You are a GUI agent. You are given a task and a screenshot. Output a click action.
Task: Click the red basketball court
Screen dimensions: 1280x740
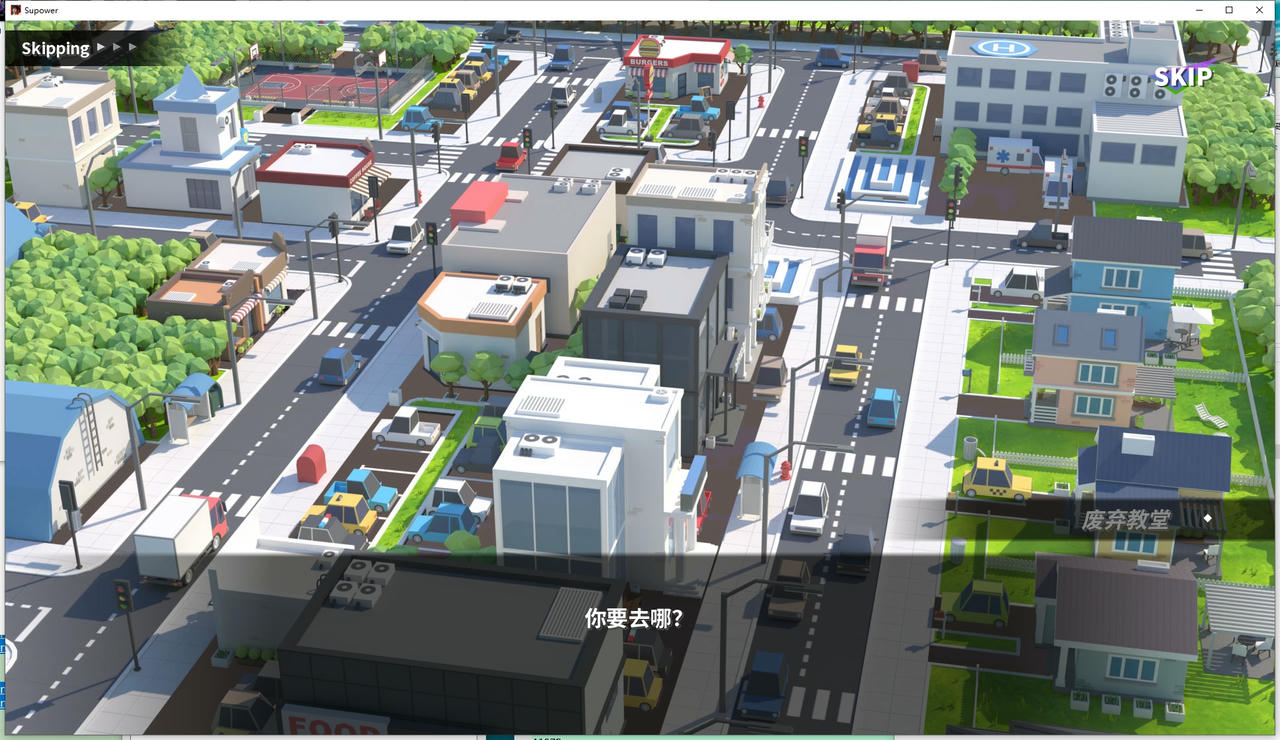point(300,88)
